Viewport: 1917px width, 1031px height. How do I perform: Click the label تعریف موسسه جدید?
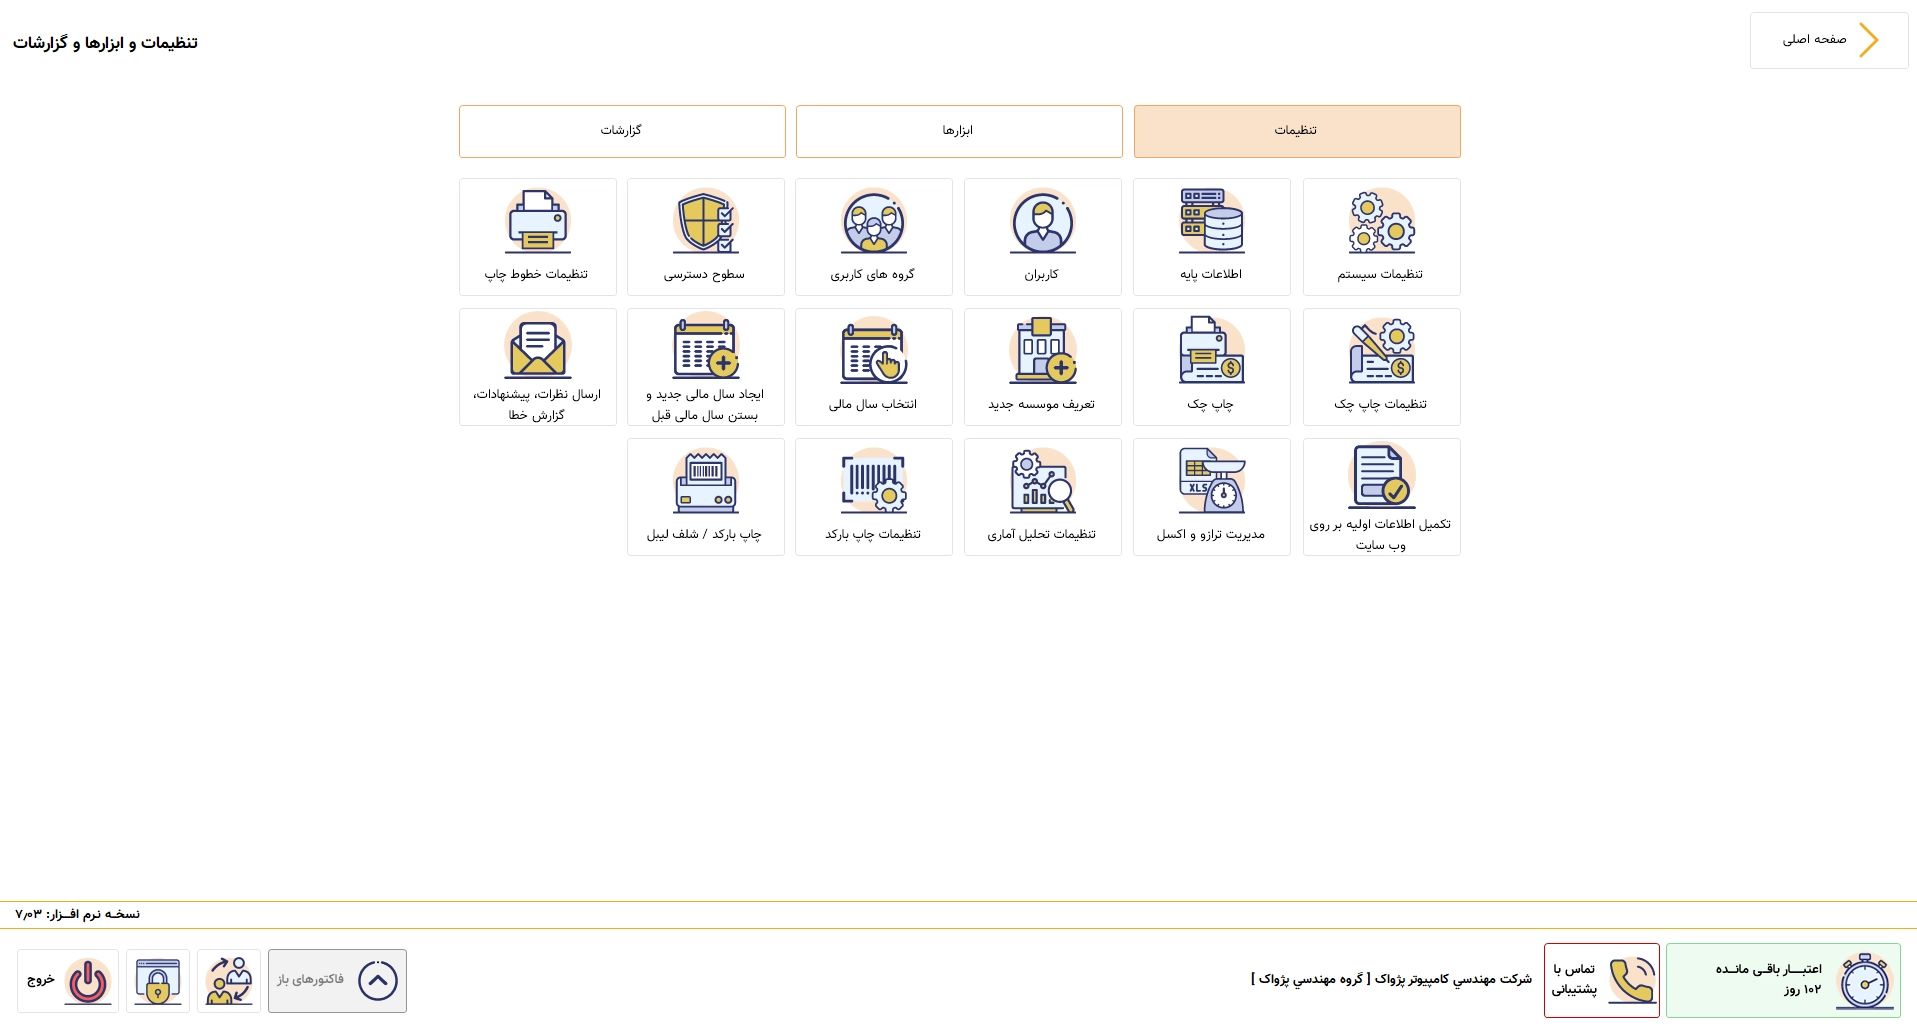[x=1041, y=405]
